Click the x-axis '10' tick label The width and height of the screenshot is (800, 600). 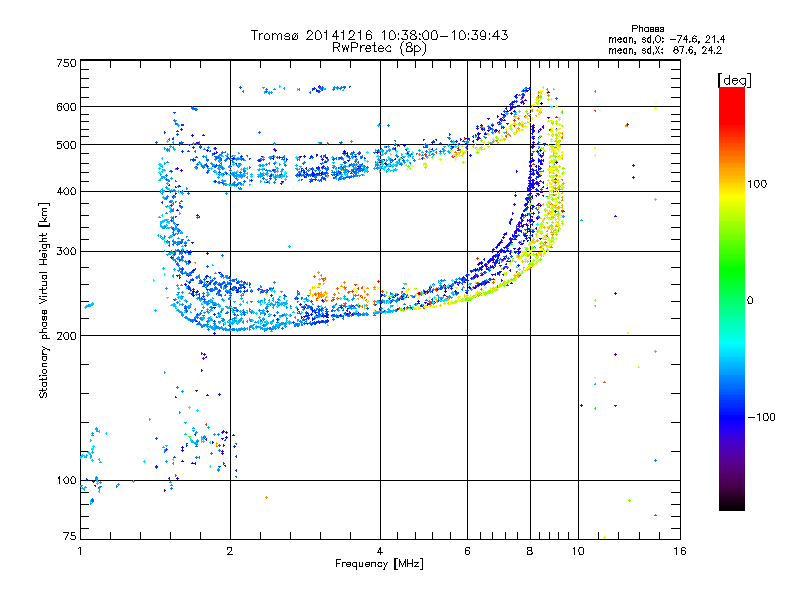pyautogui.click(x=578, y=551)
